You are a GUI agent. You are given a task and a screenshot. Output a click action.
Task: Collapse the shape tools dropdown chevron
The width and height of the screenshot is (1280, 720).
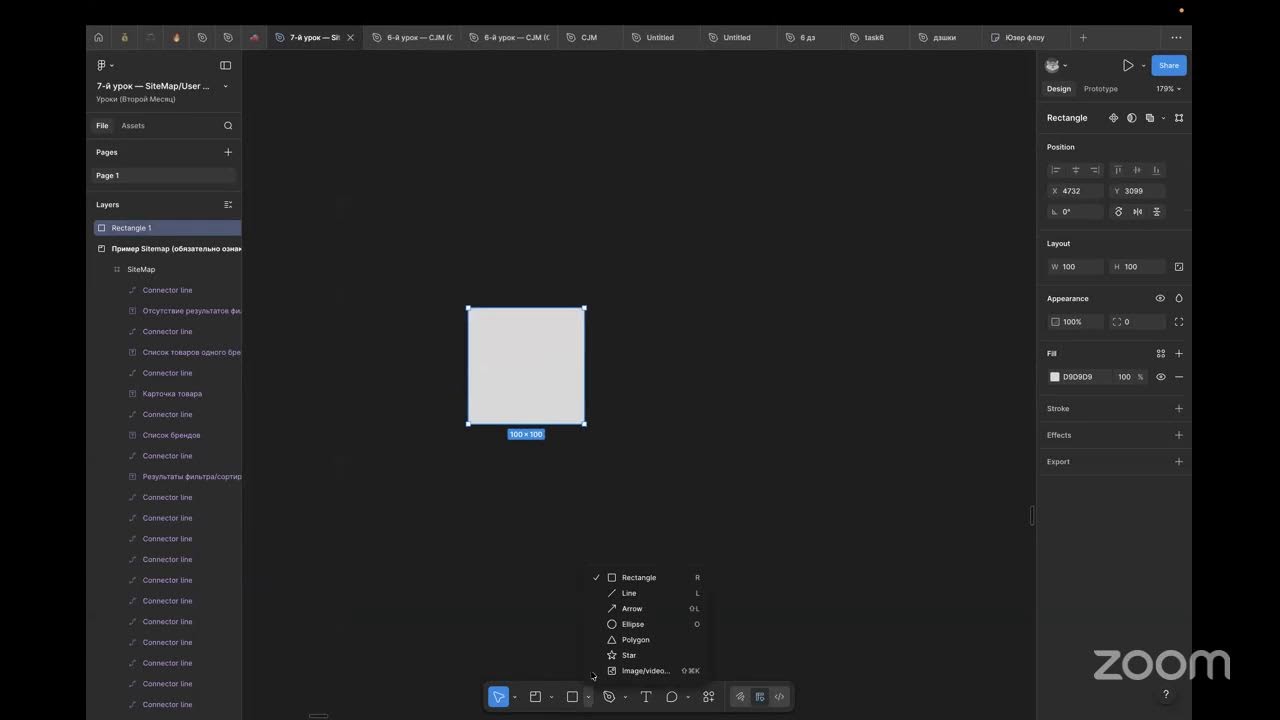click(x=588, y=697)
